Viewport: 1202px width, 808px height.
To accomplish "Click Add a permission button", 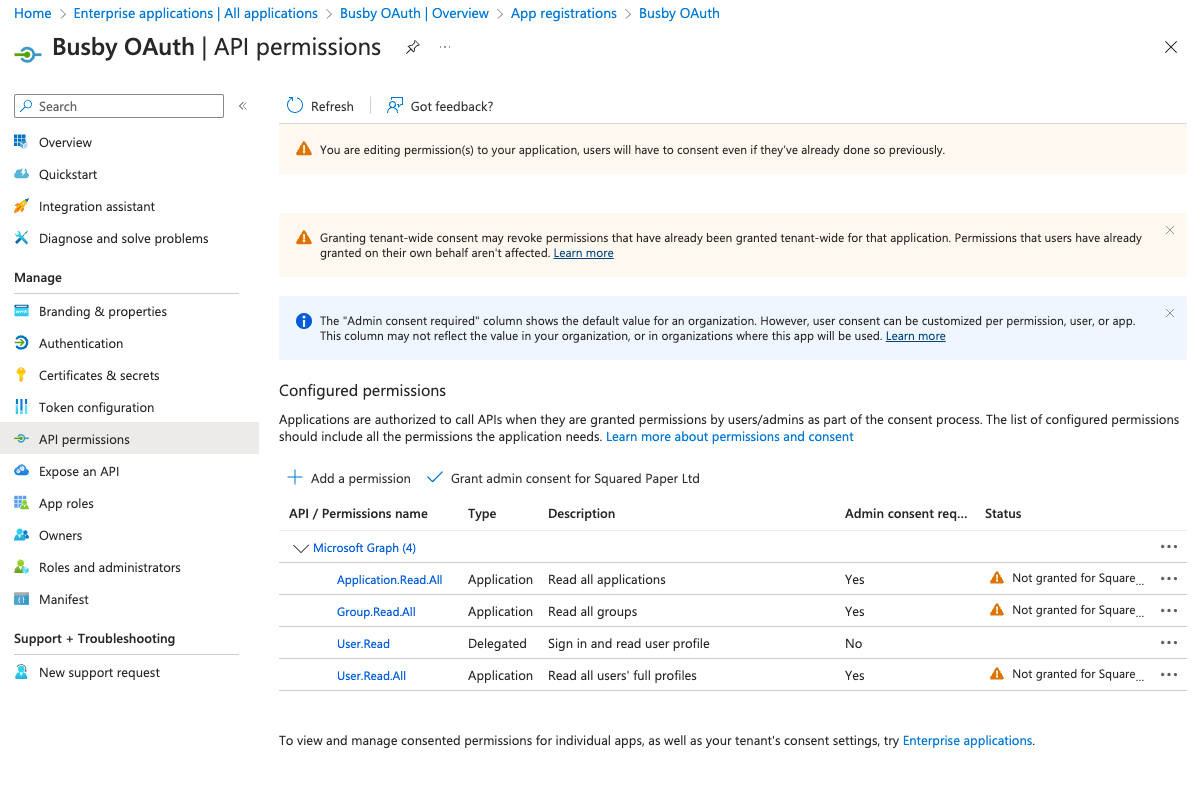I will point(349,478).
